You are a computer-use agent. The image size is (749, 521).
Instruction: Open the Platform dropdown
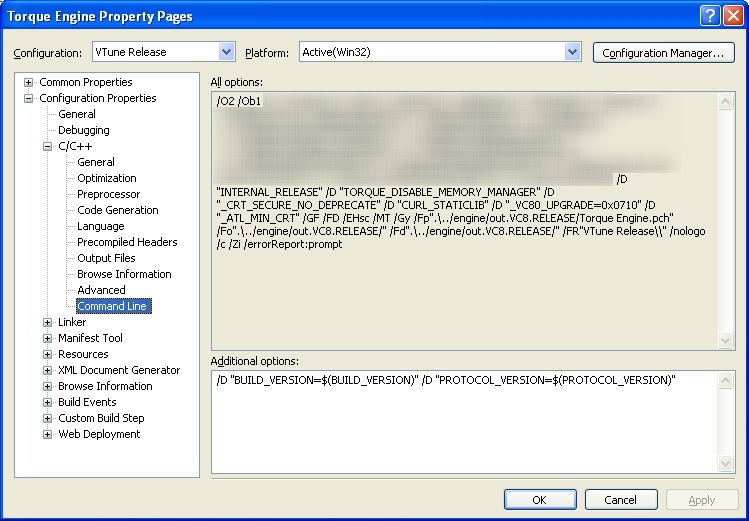pos(572,52)
